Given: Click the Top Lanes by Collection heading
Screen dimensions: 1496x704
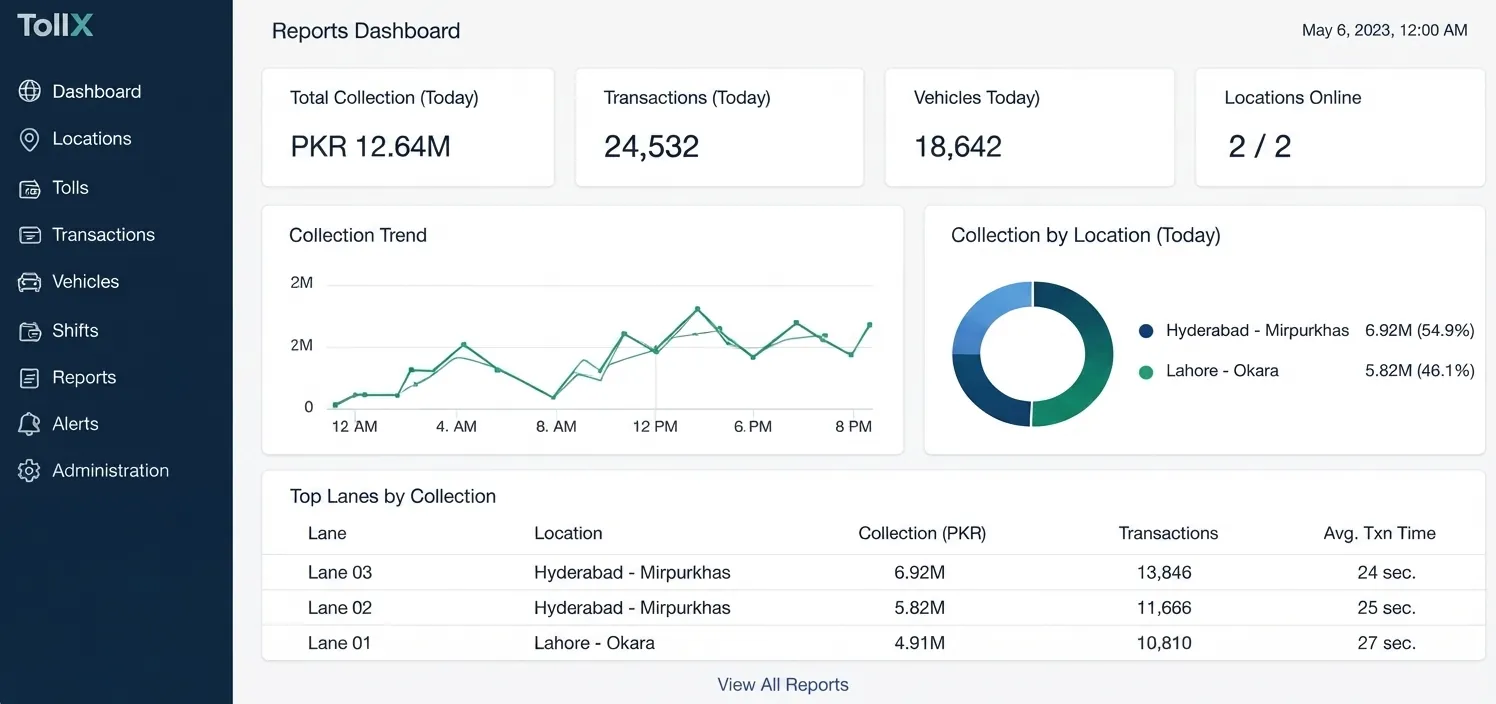Looking at the screenshot, I should 393,497.
